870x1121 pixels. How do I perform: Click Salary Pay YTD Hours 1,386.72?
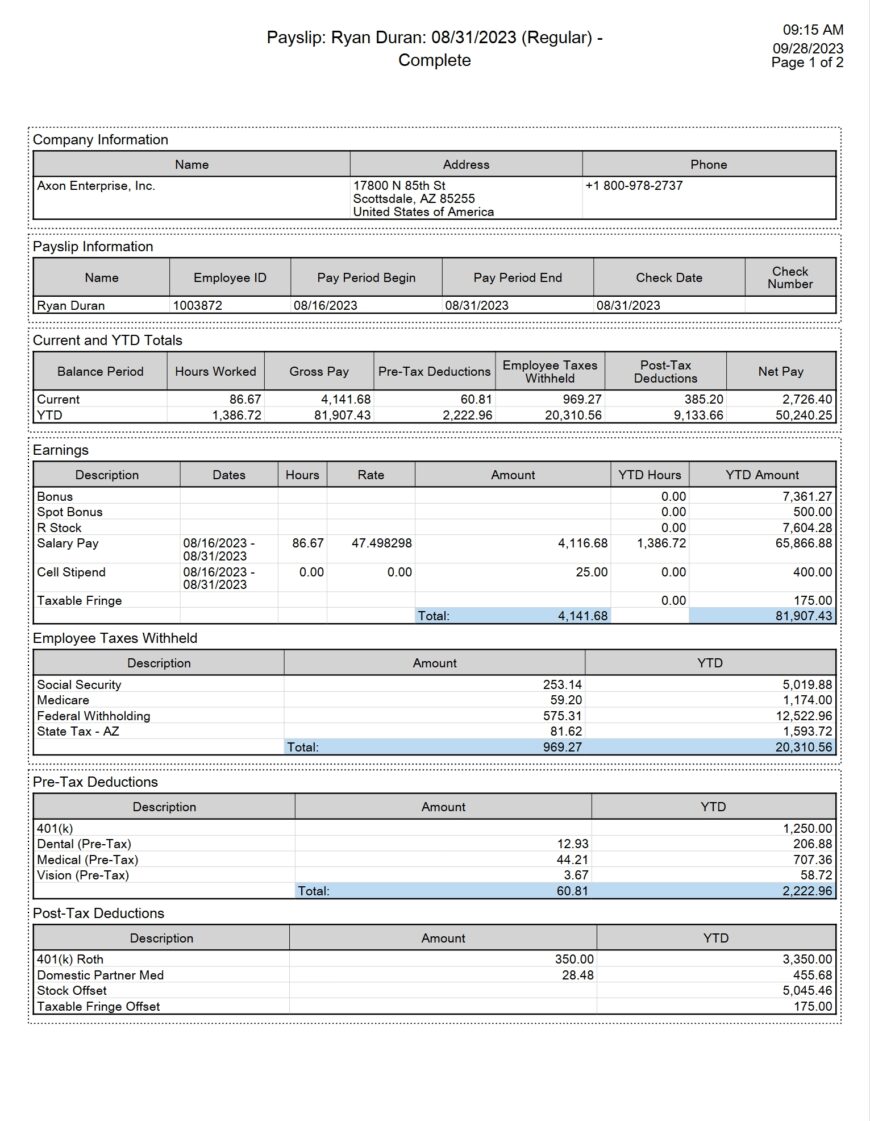tap(661, 543)
